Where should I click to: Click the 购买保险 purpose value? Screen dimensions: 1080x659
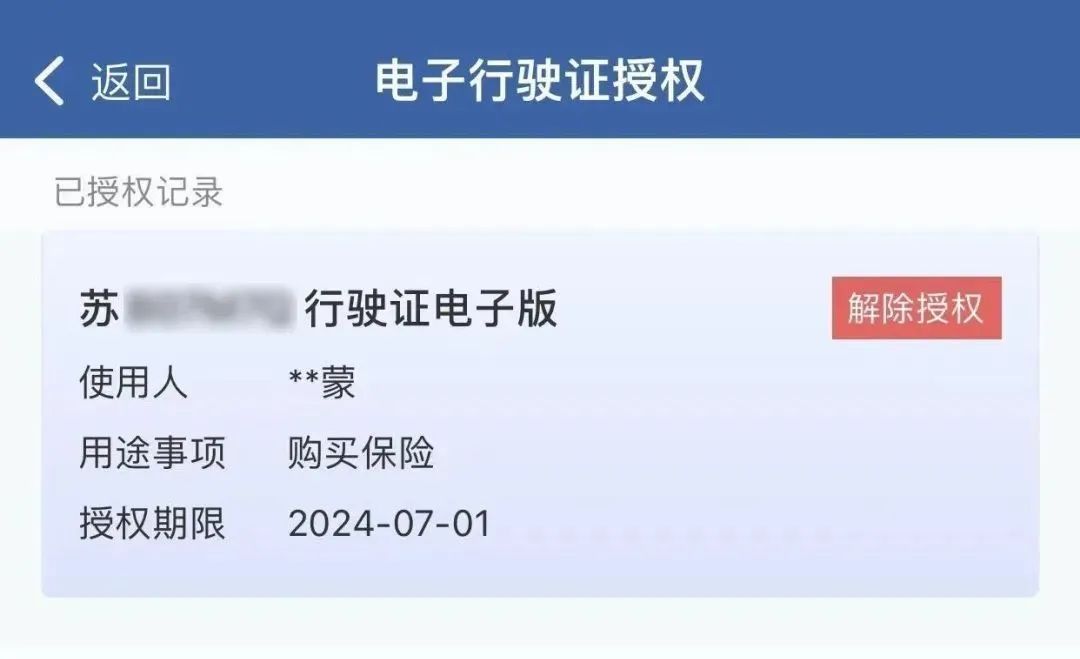pos(361,452)
